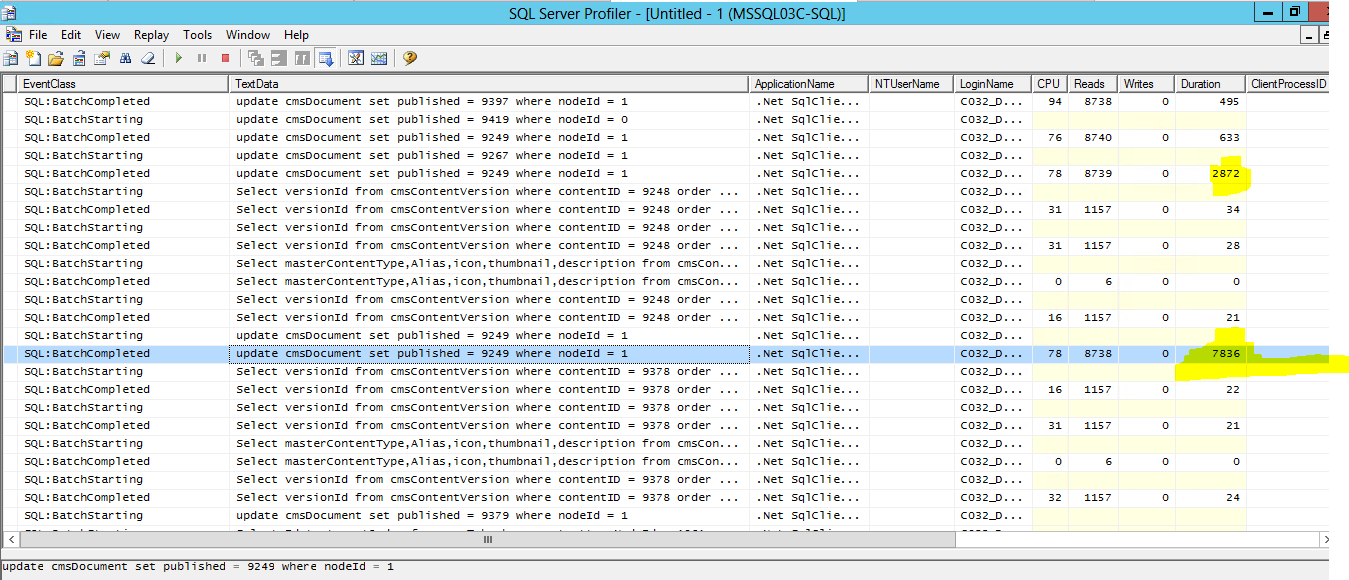Click the Reads value 8740

[1096, 137]
